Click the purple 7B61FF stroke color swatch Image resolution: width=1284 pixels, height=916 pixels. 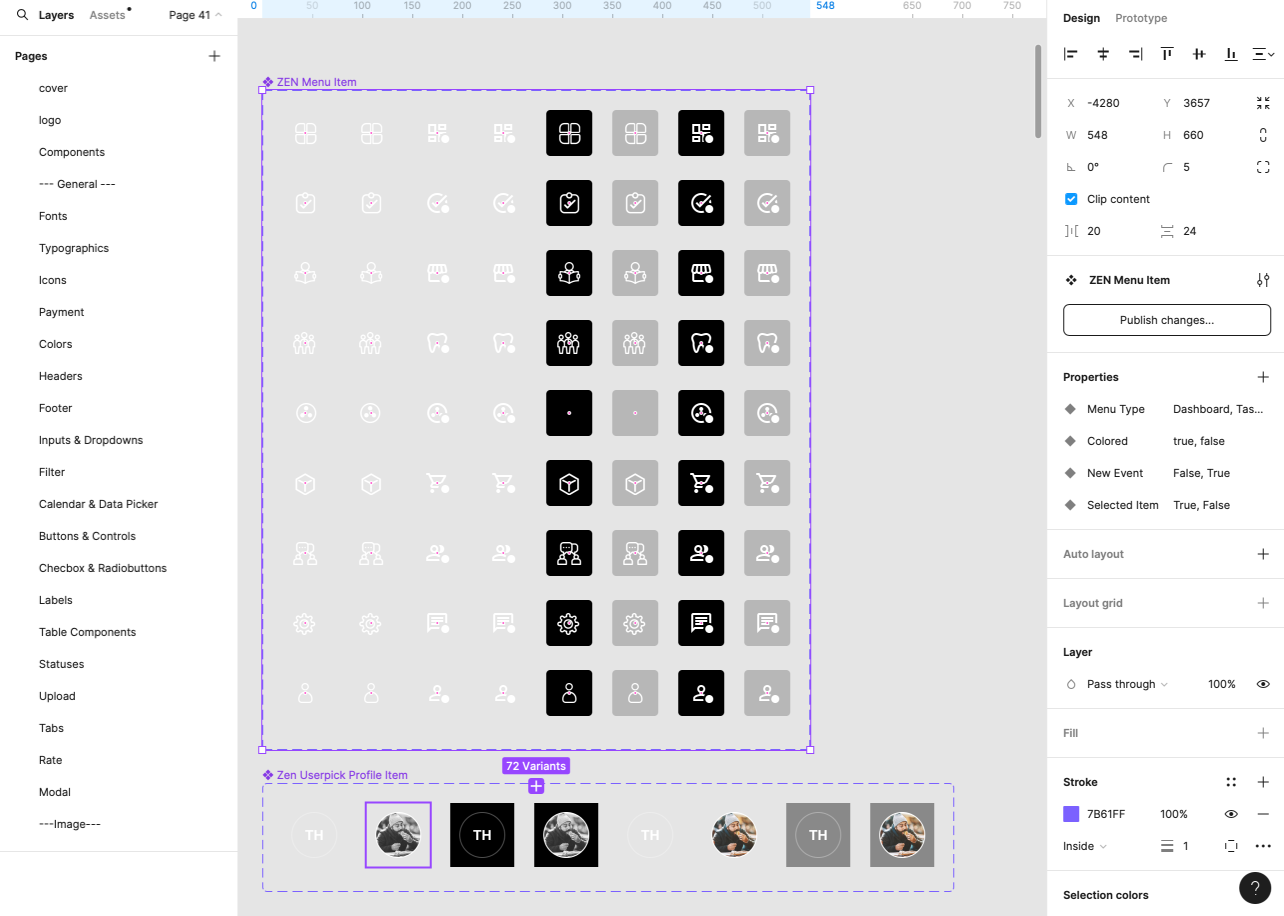pos(1071,814)
